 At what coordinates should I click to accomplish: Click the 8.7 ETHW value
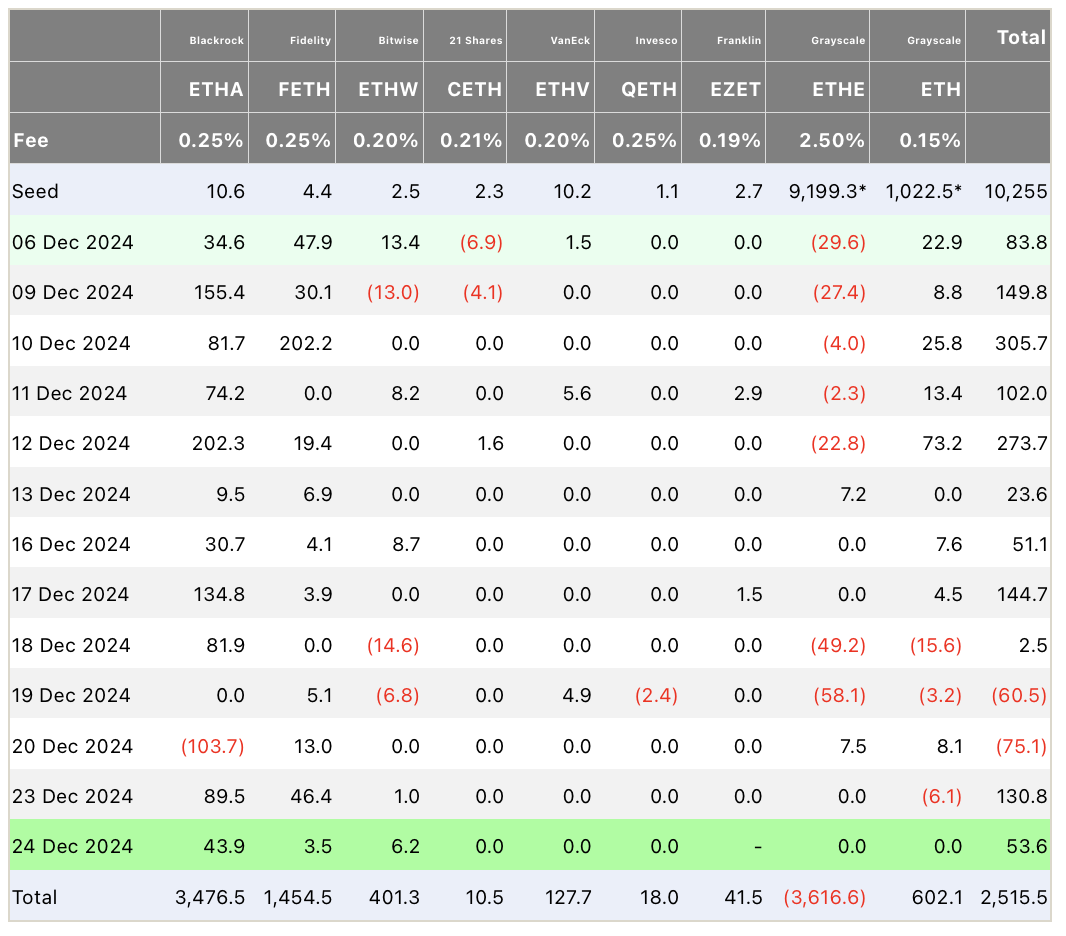[406, 544]
